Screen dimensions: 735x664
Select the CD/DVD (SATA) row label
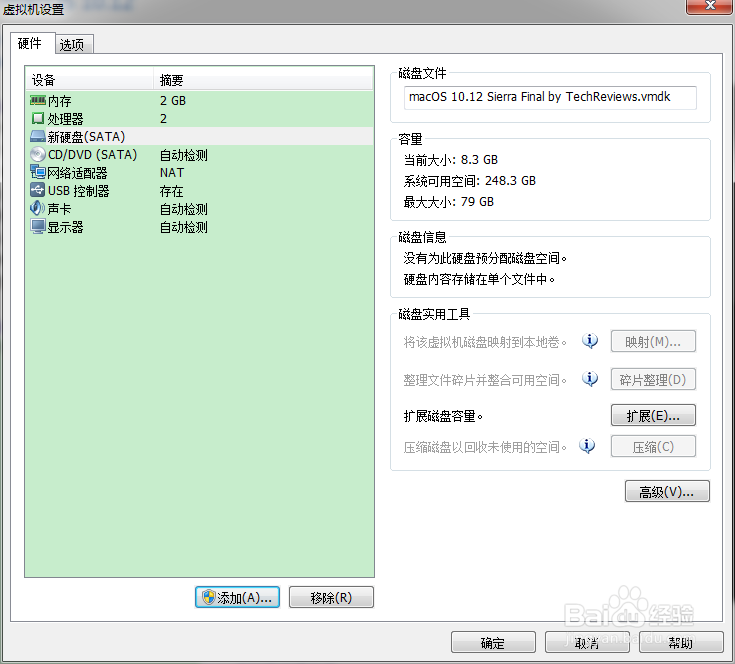click(92, 155)
